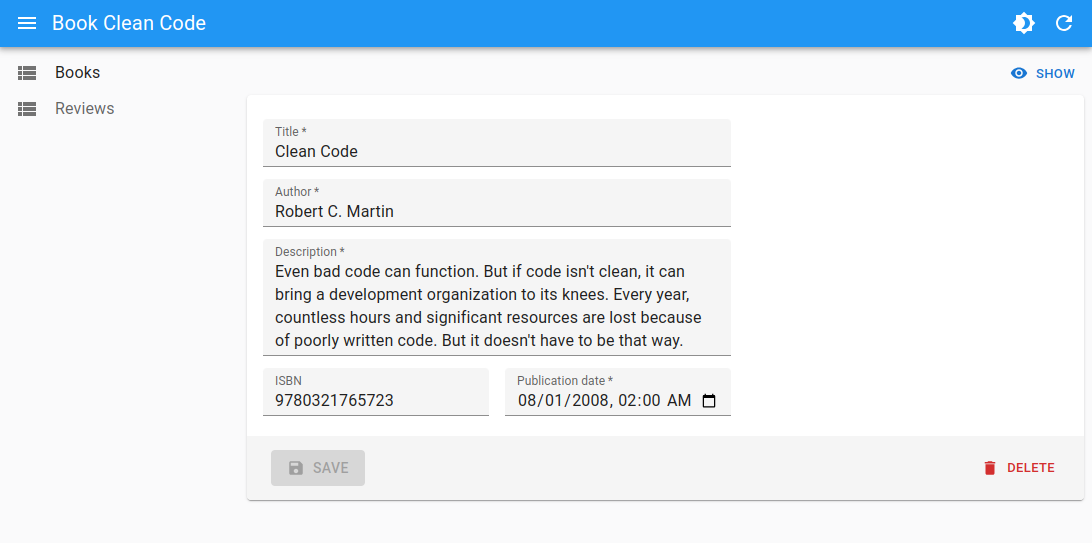This screenshot has height=543, width=1092.
Task: Click the 'Publication date *' label
Action: pos(565,381)
